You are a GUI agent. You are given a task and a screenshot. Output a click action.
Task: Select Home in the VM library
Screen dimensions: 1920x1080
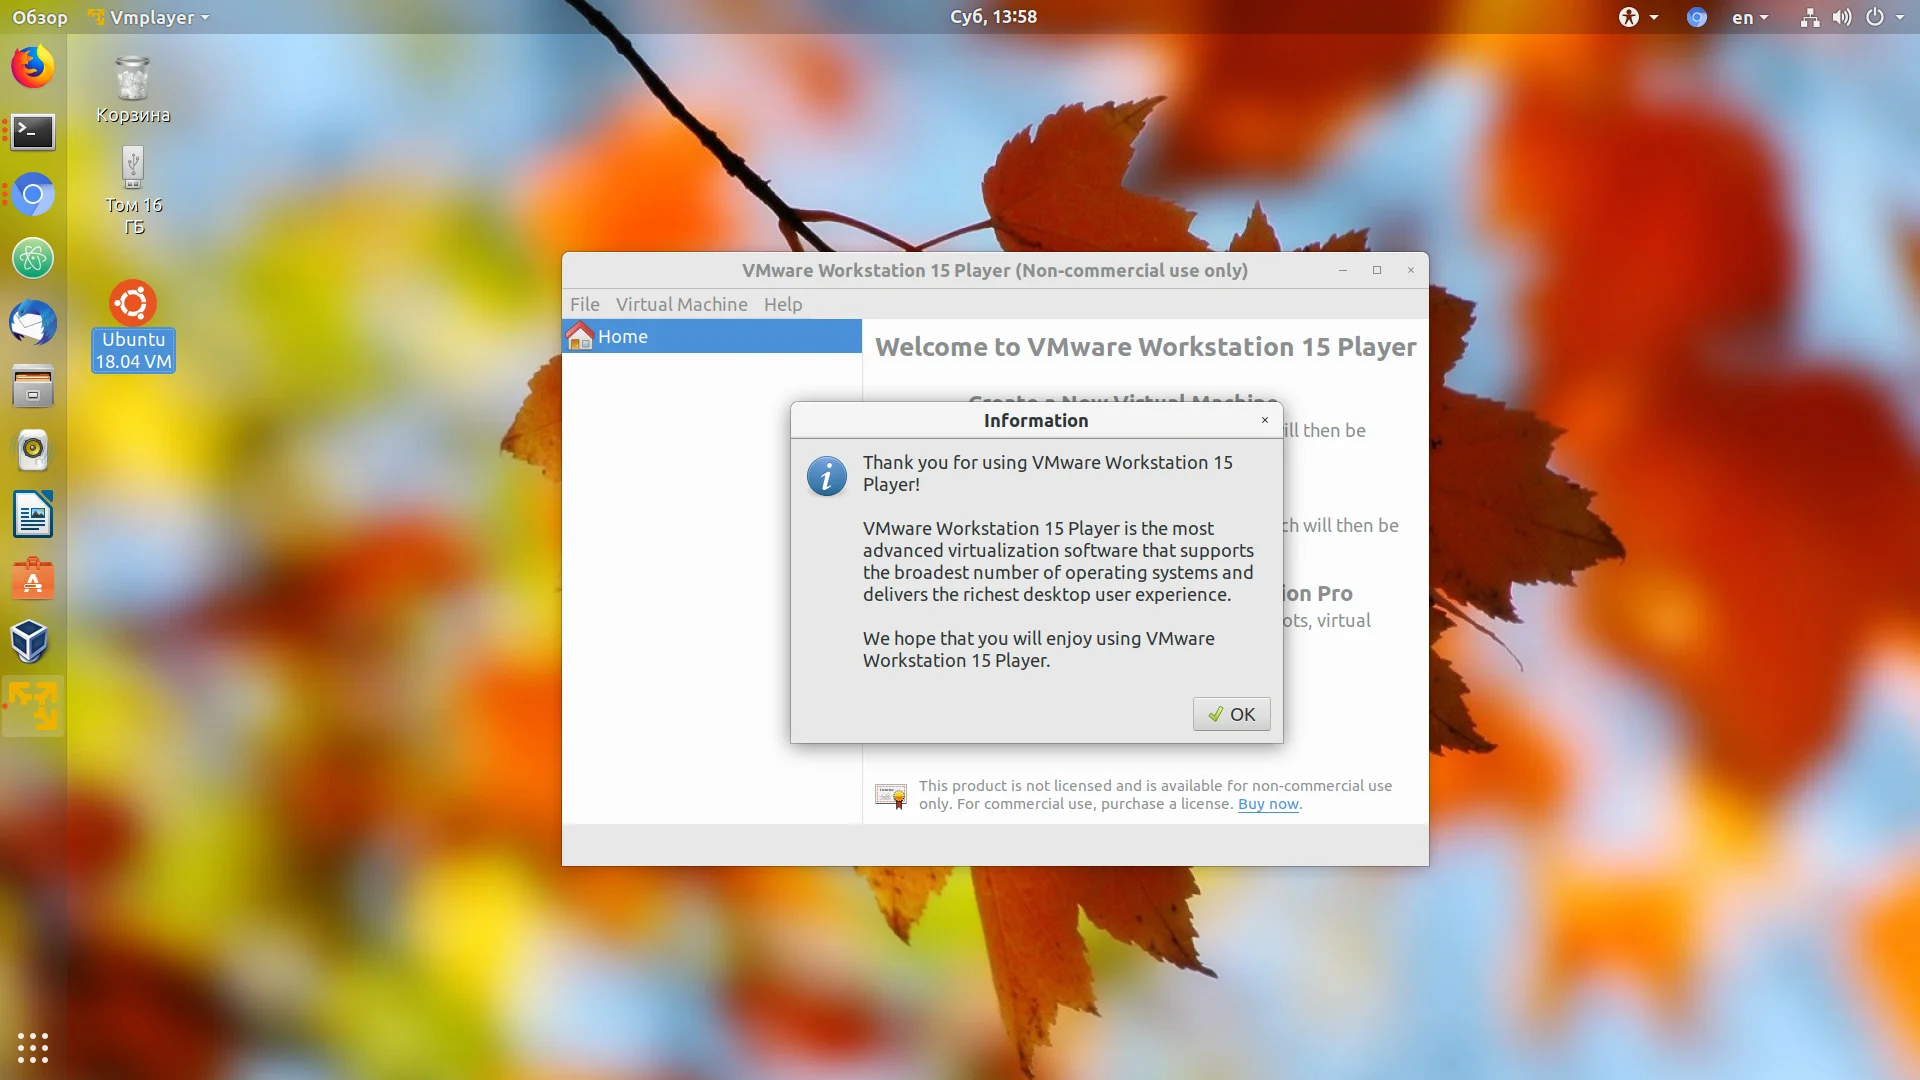tap(622, 336)
